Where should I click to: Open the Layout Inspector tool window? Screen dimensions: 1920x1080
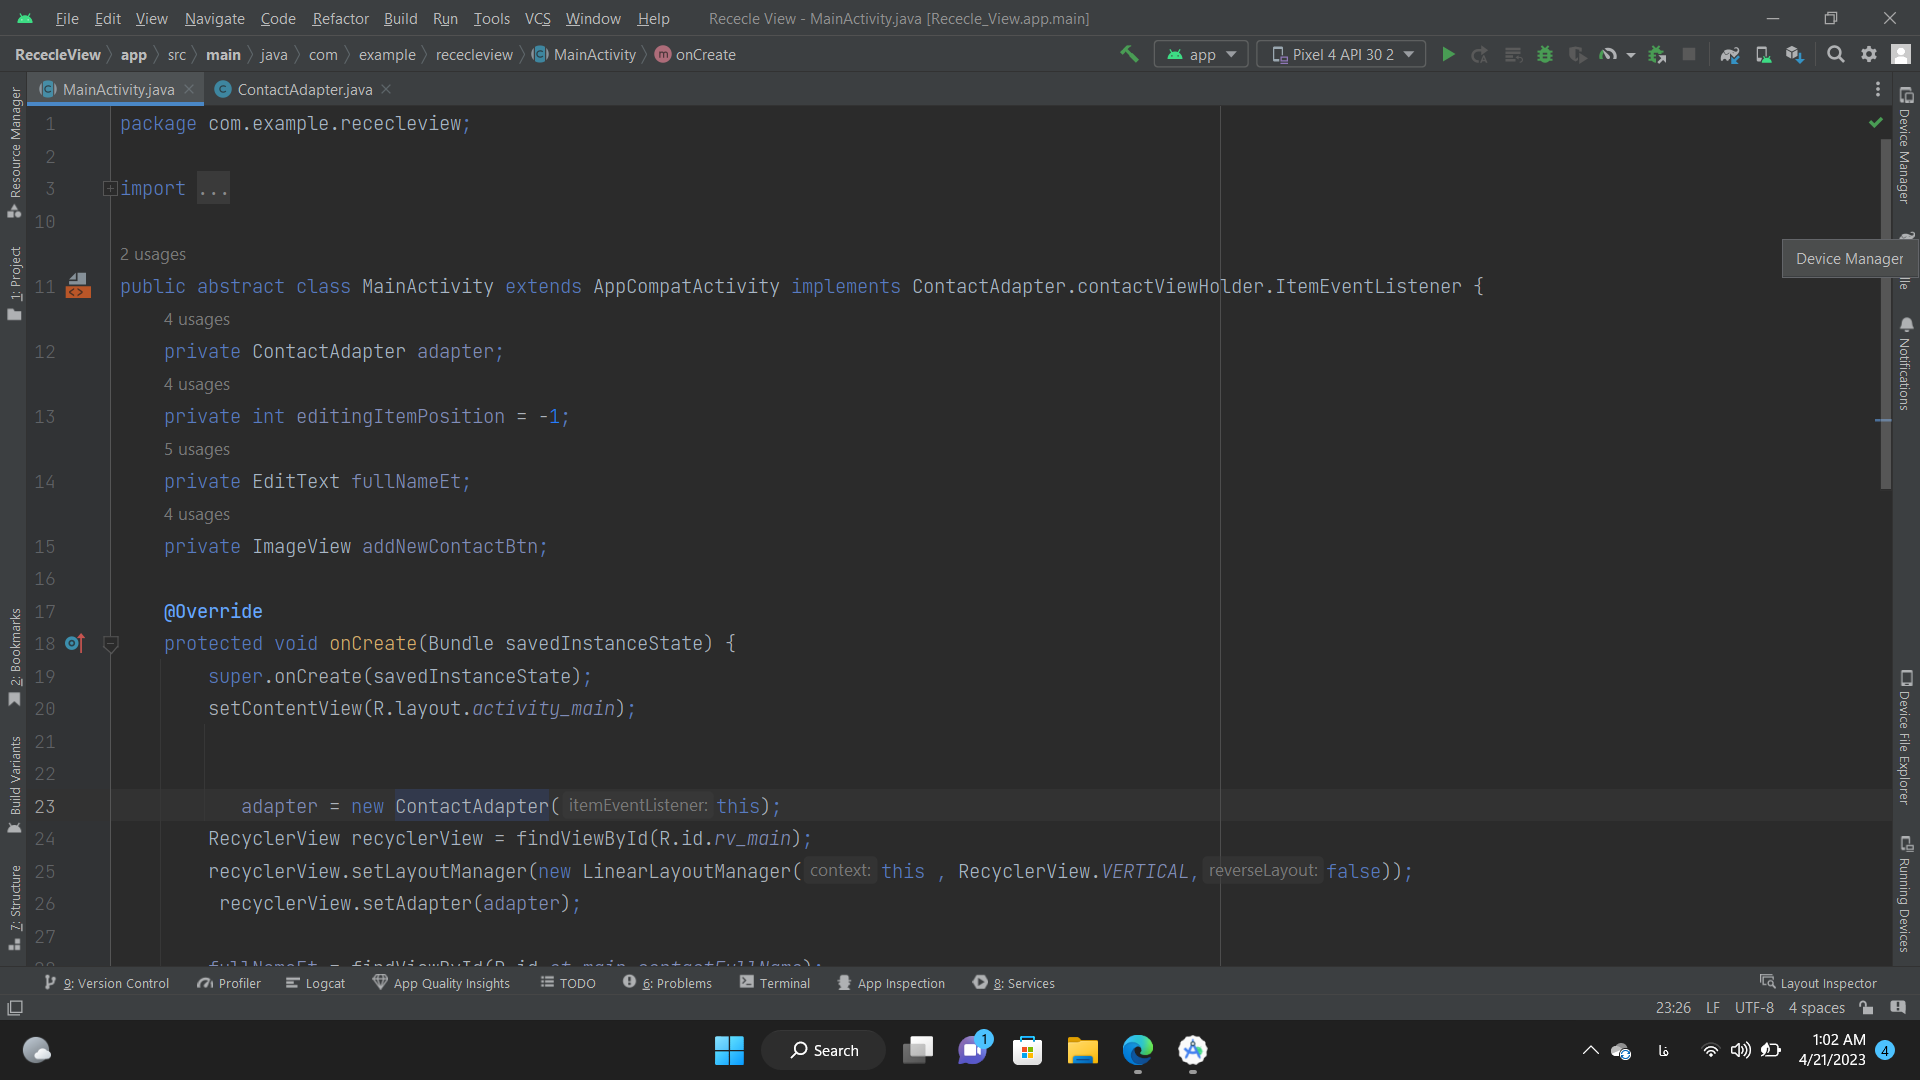(x=1818, y=983)
